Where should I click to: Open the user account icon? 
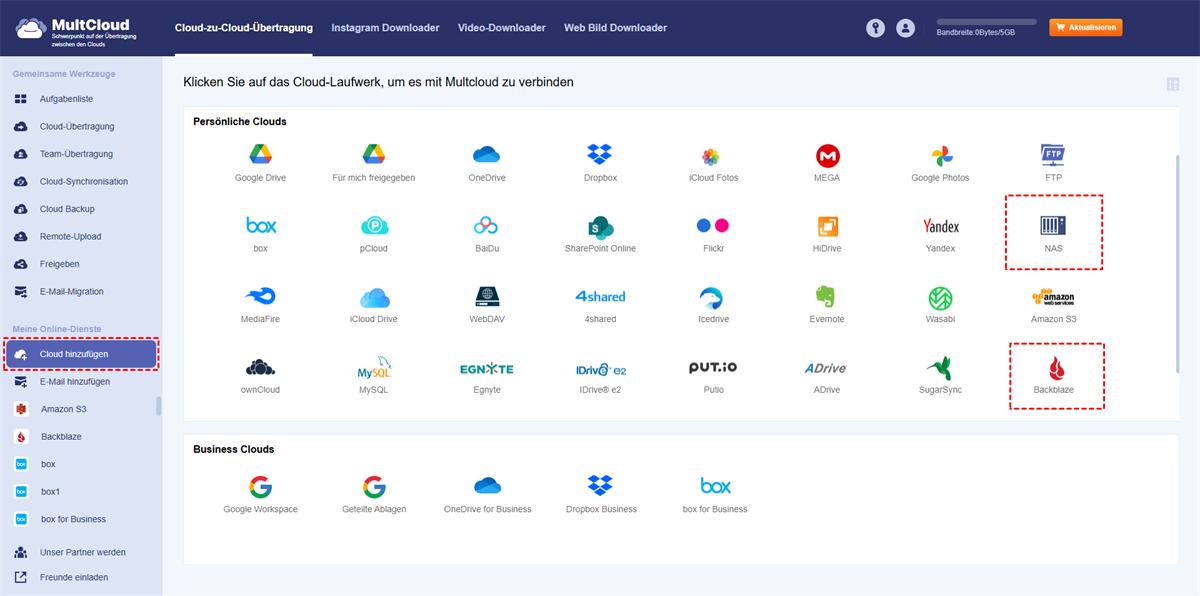[906, 29]
